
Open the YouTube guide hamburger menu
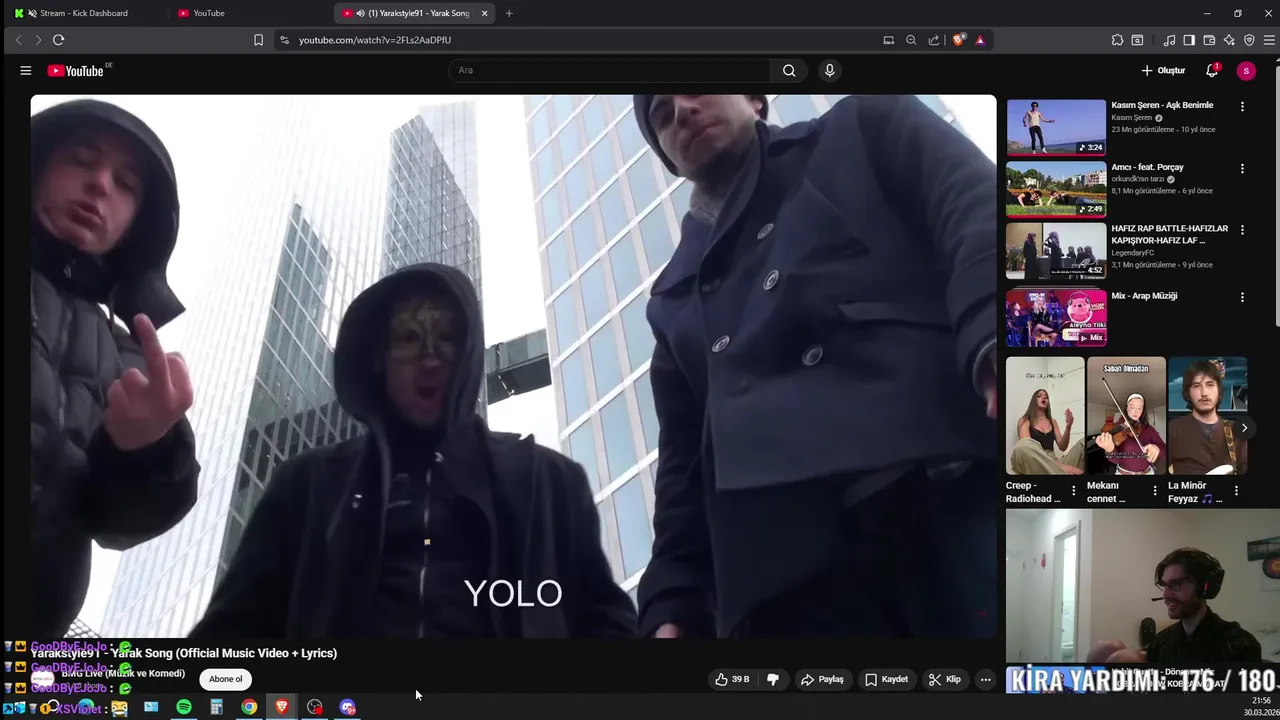pos(26,71)
